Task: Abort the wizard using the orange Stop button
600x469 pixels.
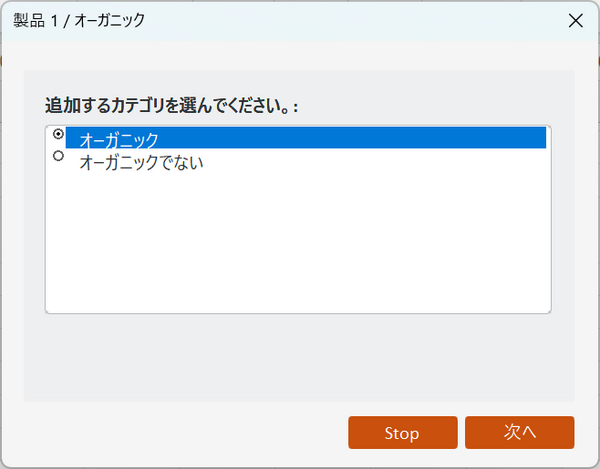Action: pos(402,432)
